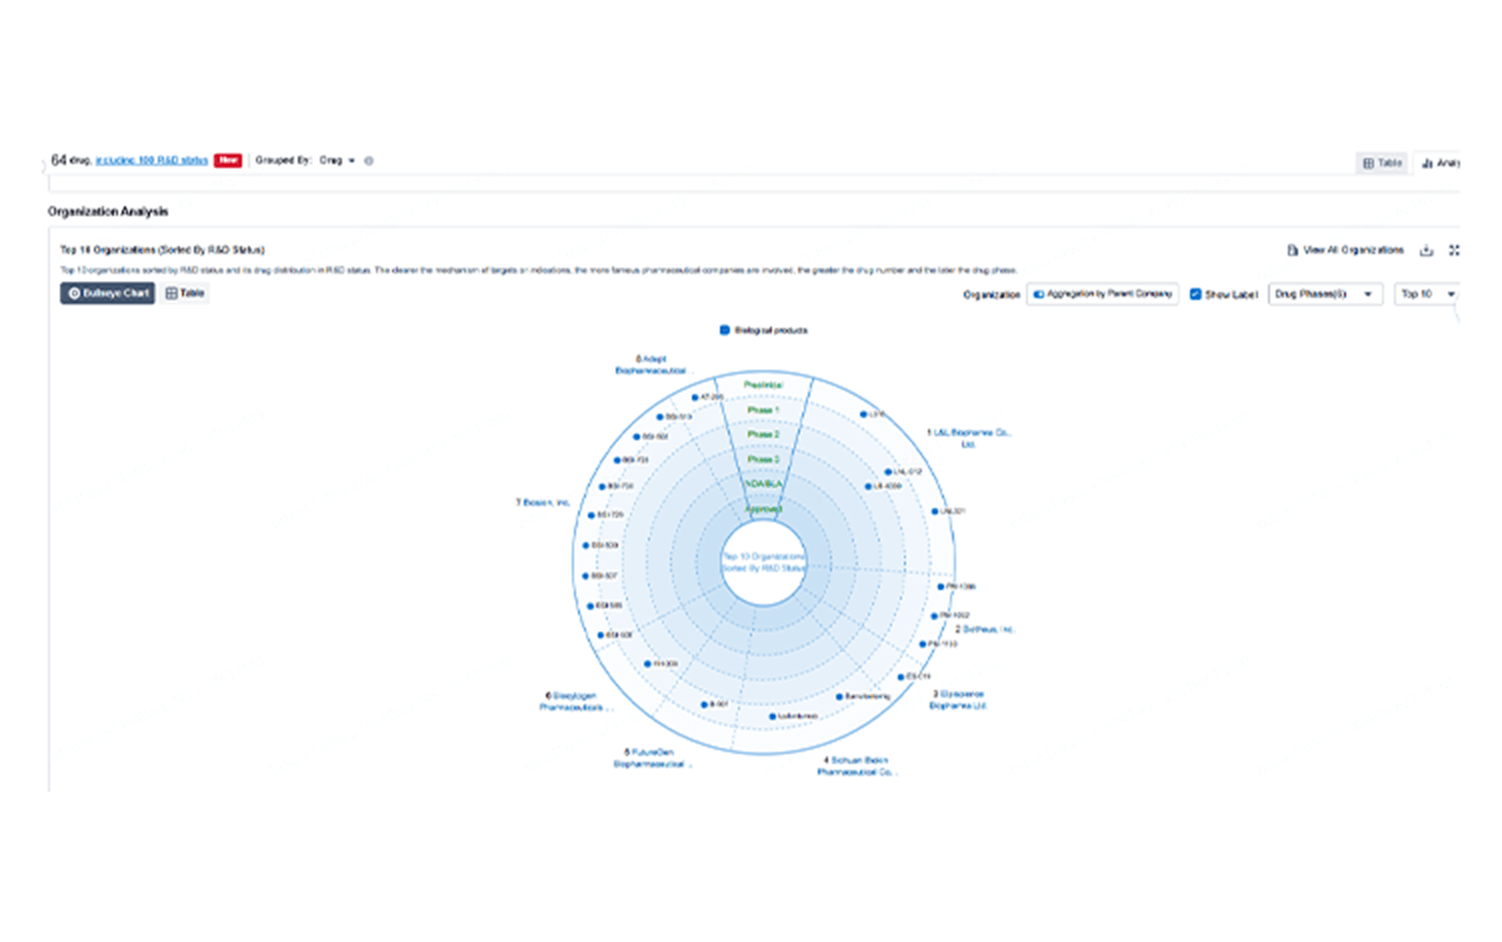1502x942 pixels.
Task: Click View All Organizations link
Action: point(1353,250)
